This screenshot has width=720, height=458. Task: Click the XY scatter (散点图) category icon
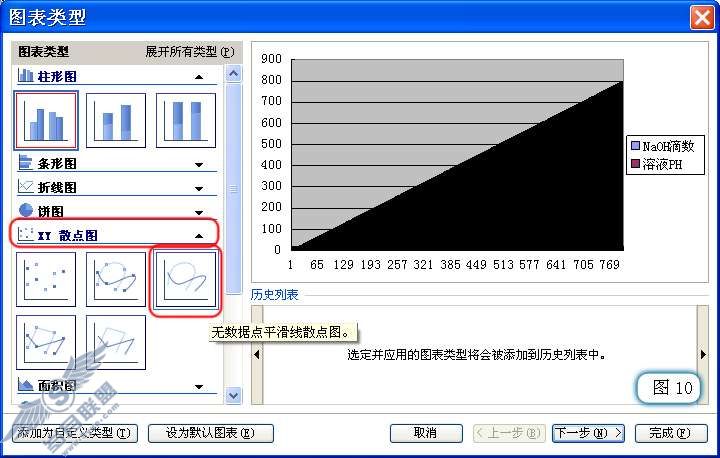pyautogui.click(x=26, y=234)
